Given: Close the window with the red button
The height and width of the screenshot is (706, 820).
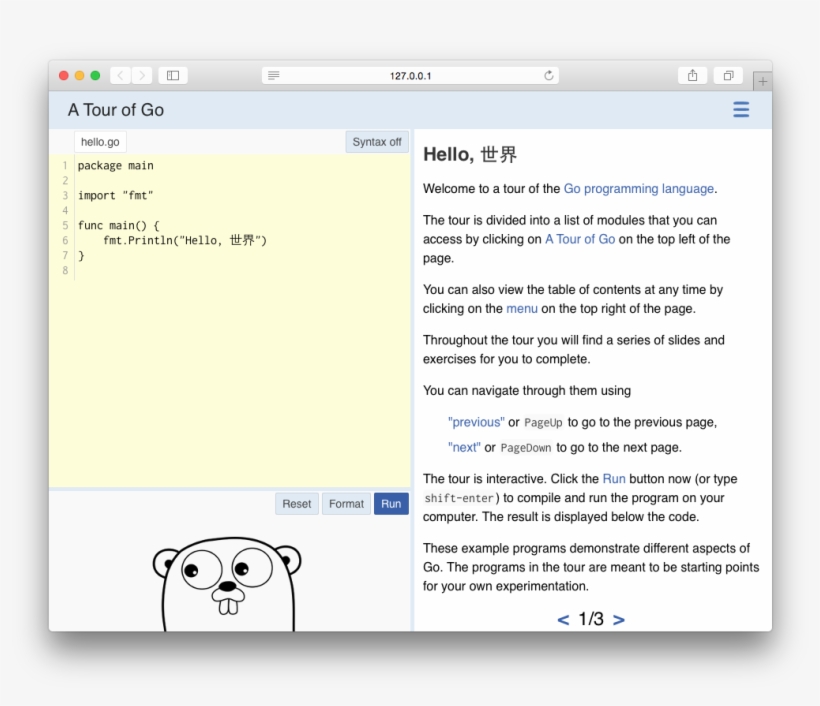Looking at the screenshot, I should coord(64,76).
